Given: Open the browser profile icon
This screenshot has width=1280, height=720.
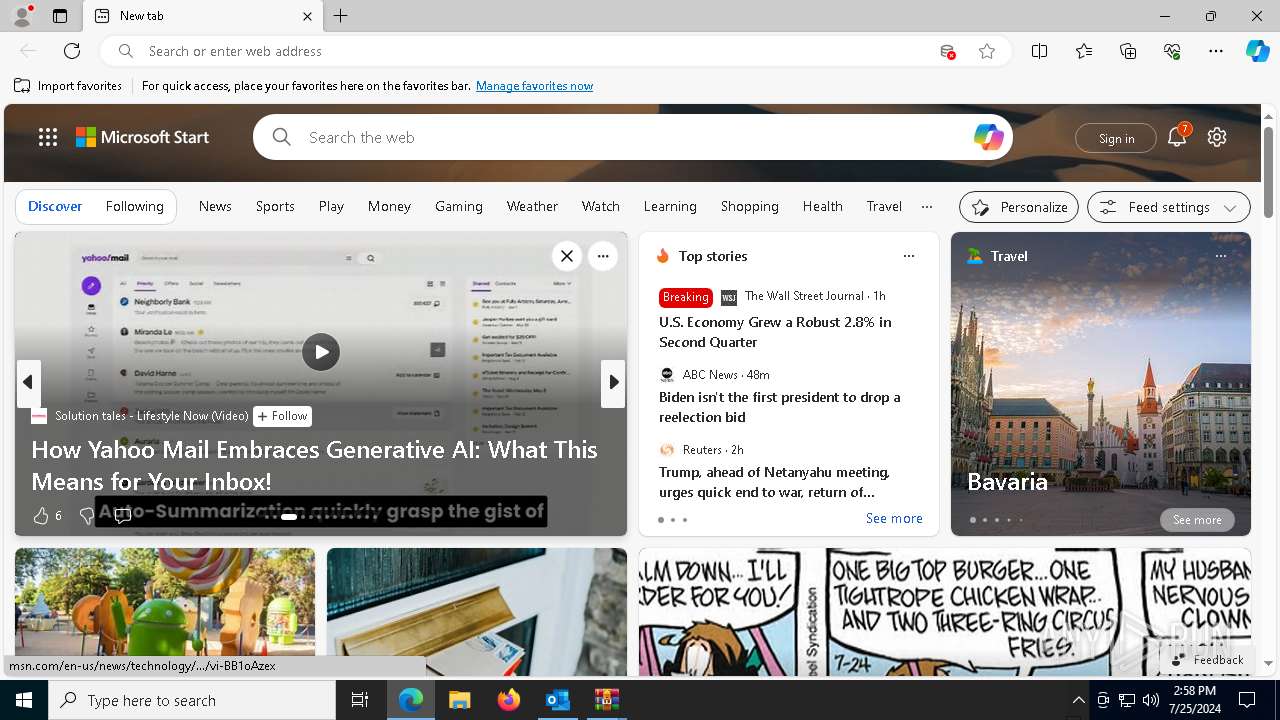Looking at the screenshot, I should pos(22,16).
